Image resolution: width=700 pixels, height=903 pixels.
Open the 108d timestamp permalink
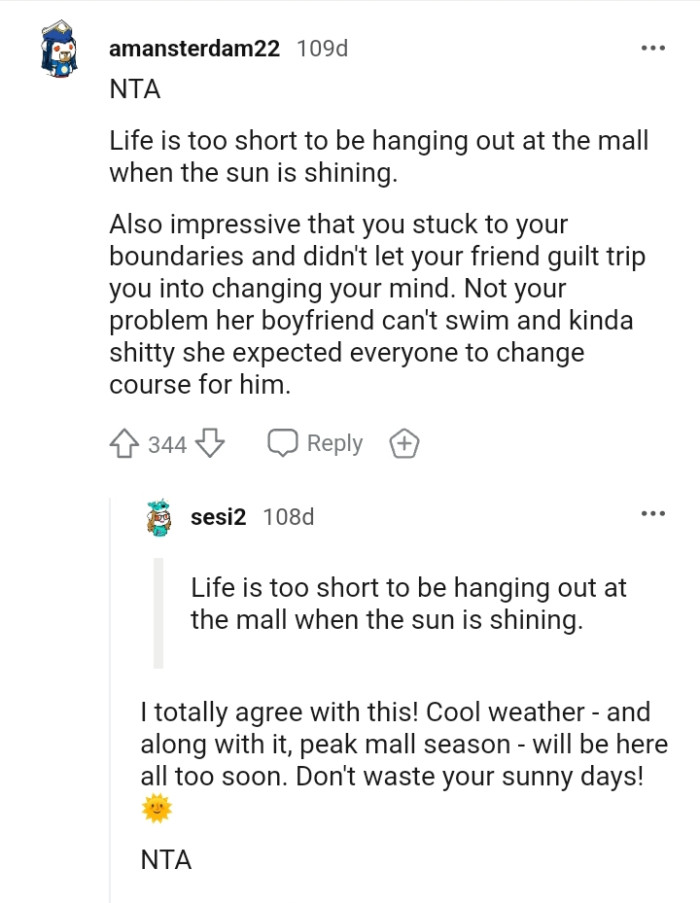point(288,517)
